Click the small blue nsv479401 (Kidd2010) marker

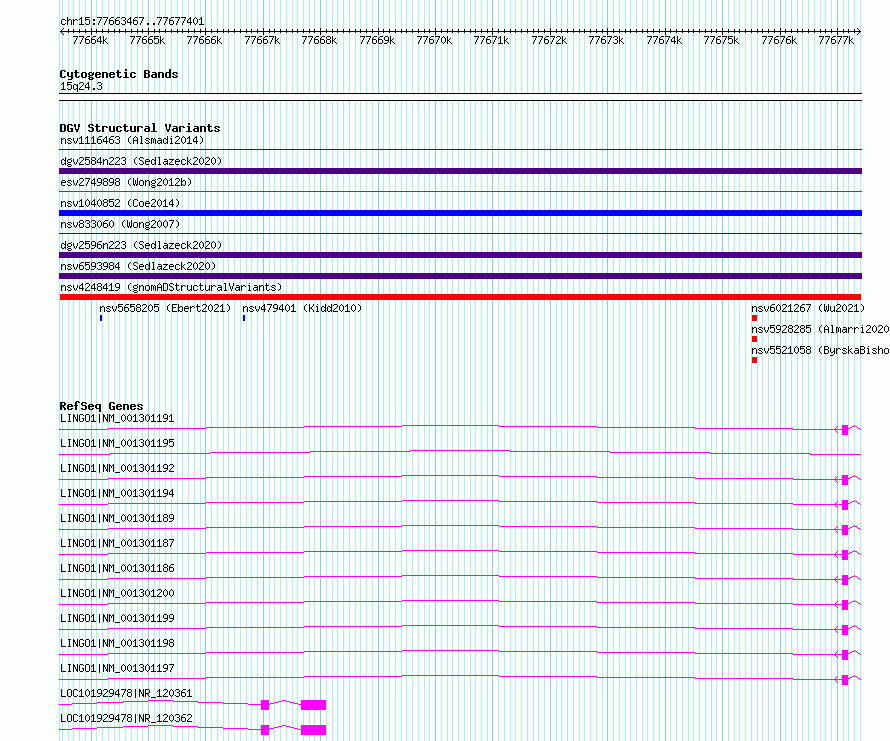[x=244, y=318]
